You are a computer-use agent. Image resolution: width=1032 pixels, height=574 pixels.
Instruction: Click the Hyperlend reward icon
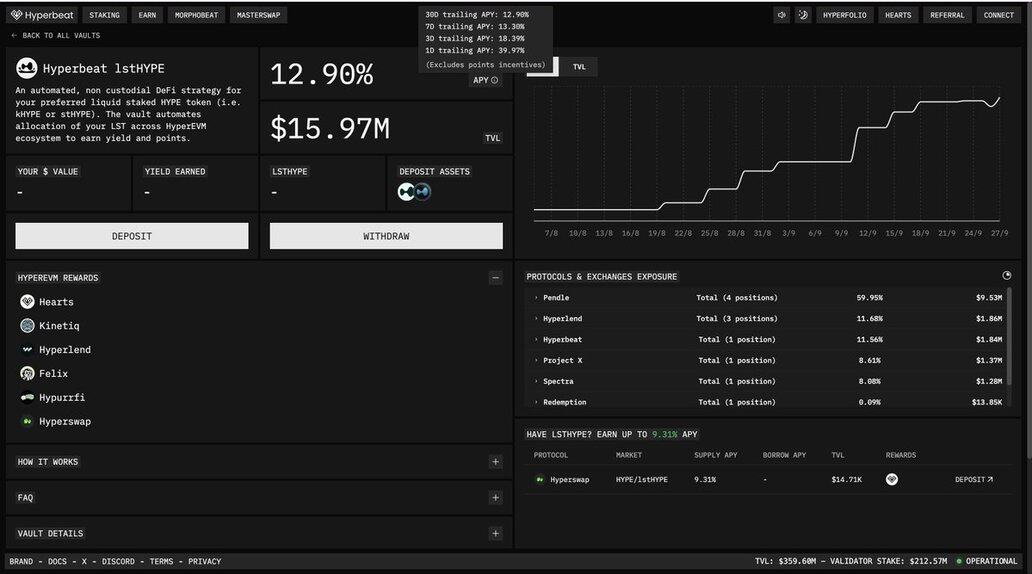(x=27, y=350)
